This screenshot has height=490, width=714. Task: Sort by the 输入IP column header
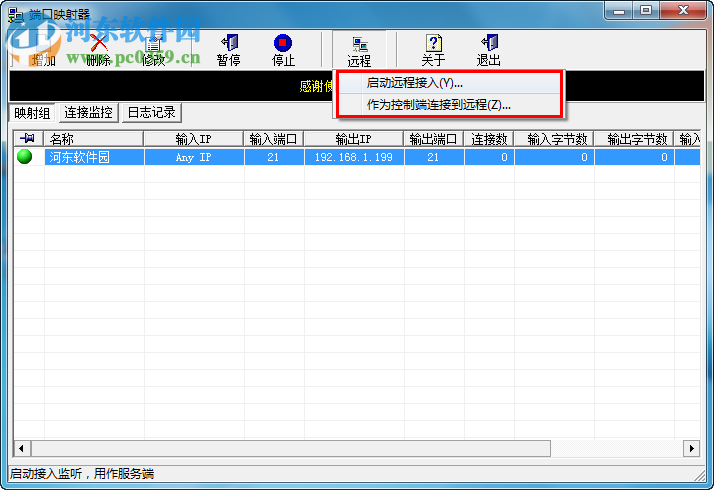194,139
